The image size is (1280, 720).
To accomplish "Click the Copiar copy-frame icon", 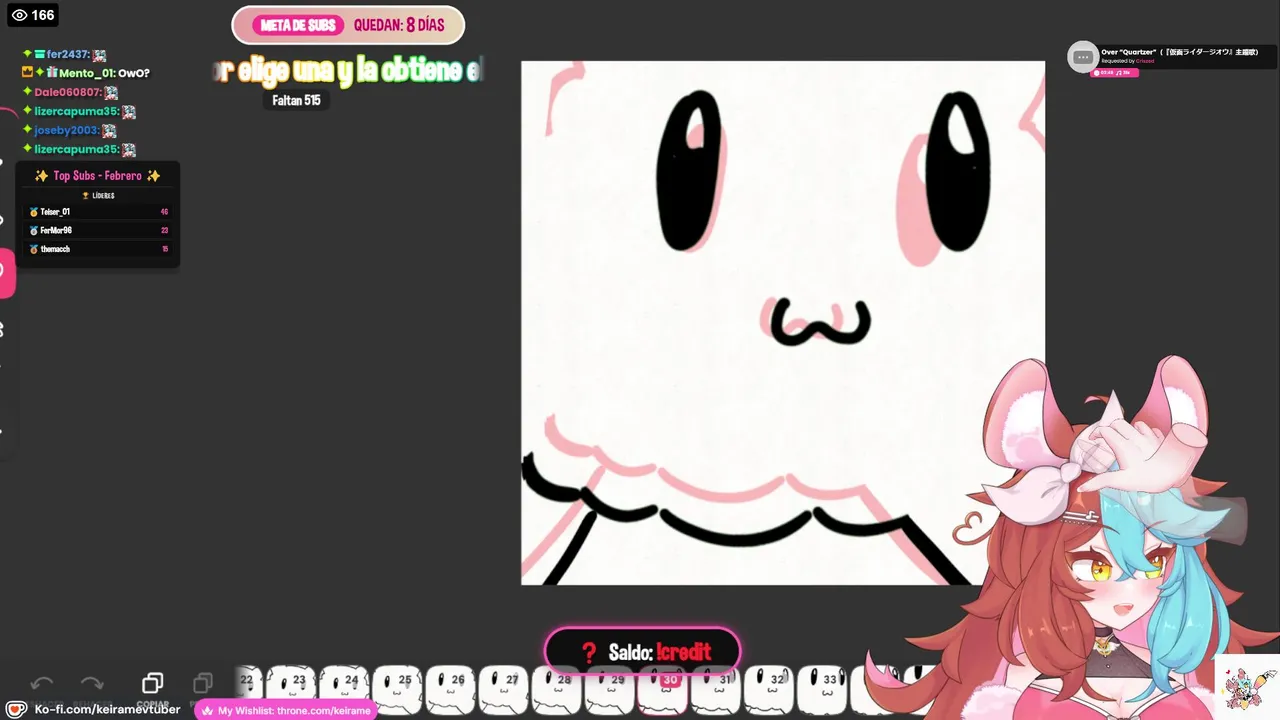I will [x=152, y=683].
